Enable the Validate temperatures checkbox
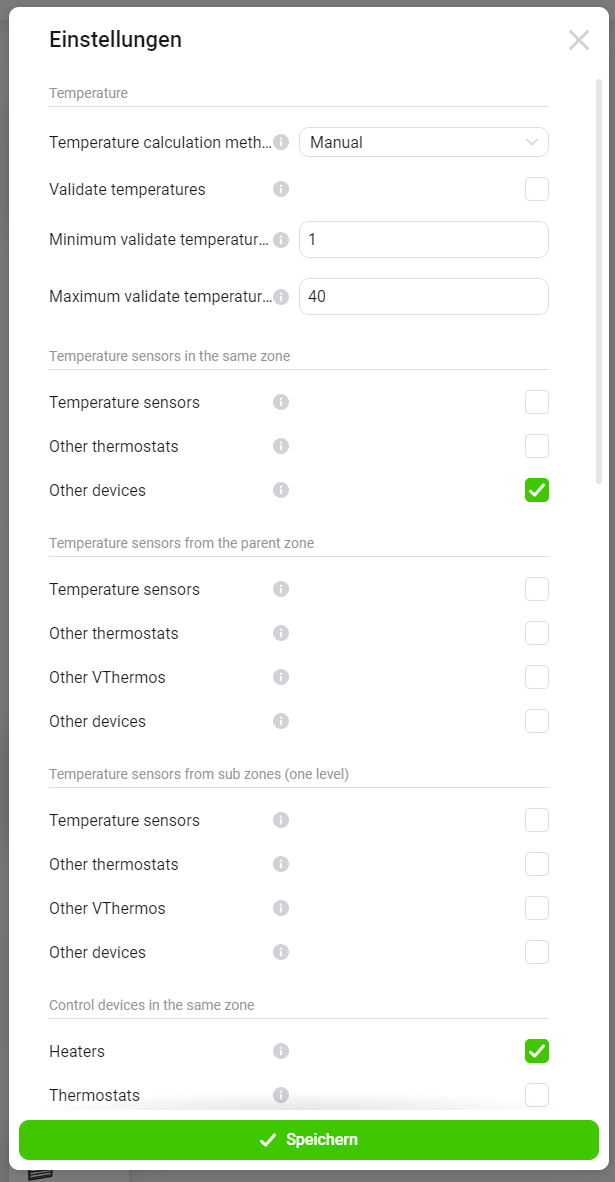Screen dimensions: 615x1182 (537, 189)
